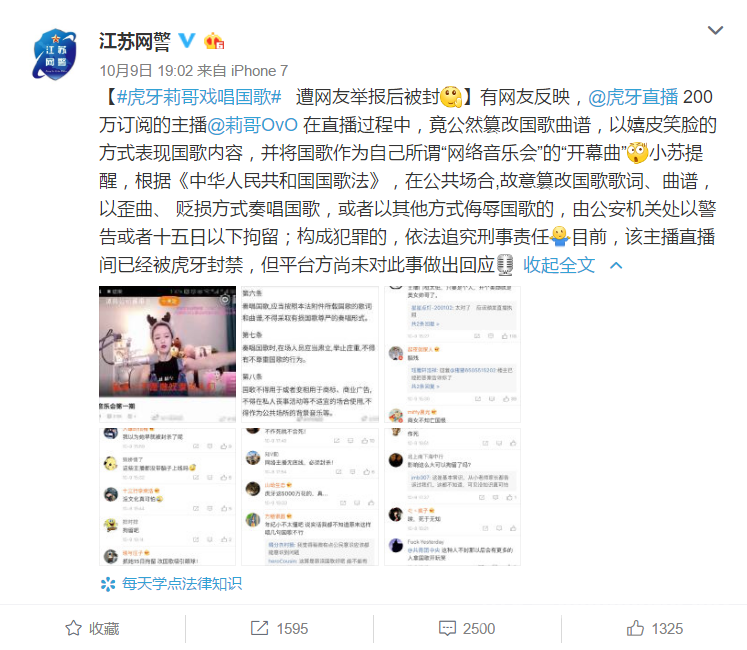
Task: Open the top-right comments screenshot thumbnail
Action: 452,354
